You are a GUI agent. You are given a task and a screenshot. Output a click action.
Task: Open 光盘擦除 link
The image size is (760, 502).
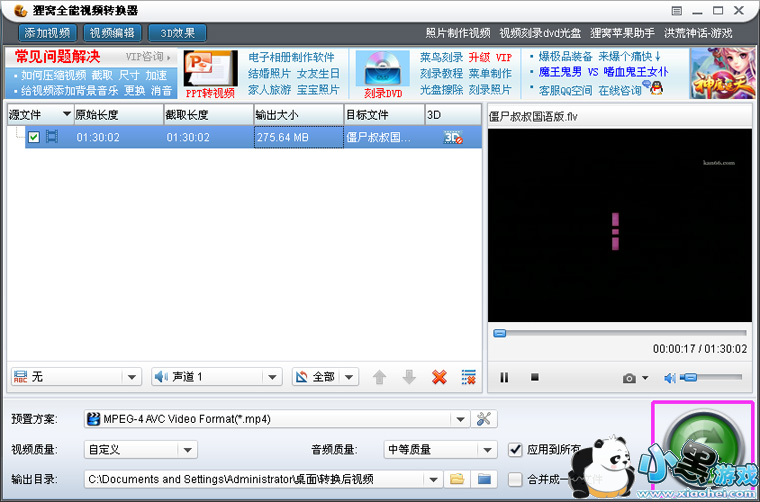pos(441,90)
